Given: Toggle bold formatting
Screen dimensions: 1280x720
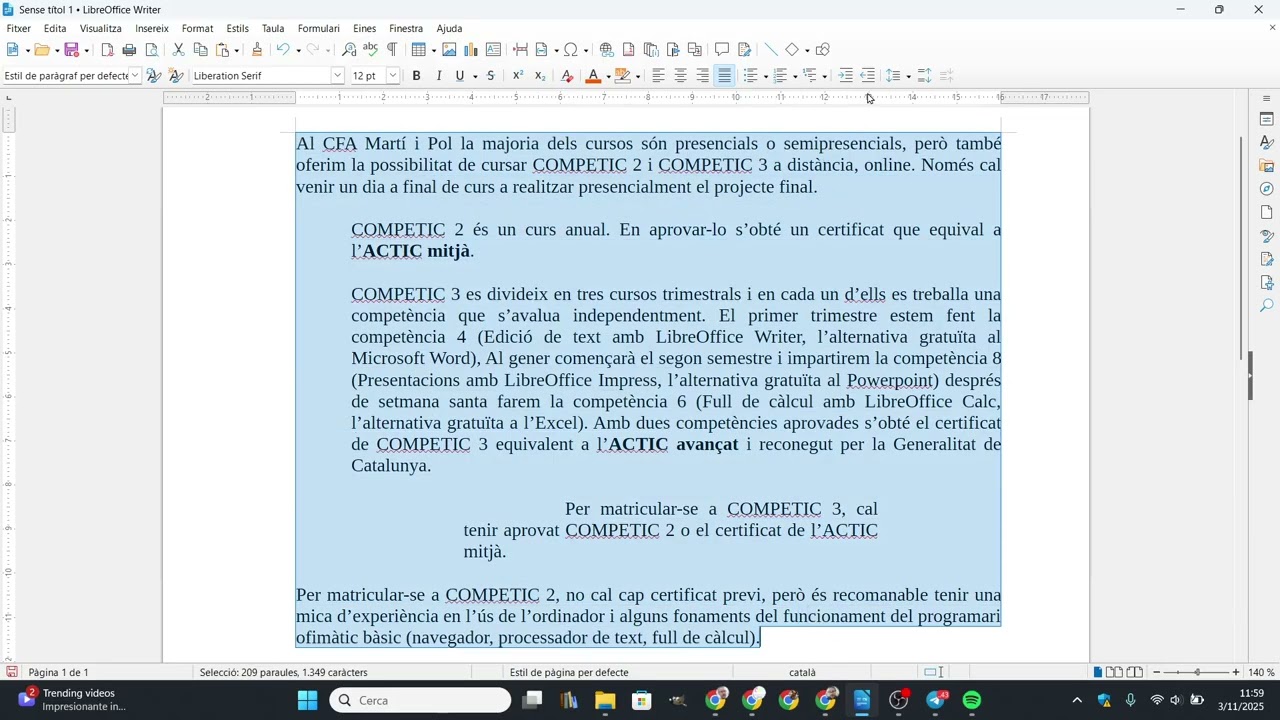Looking at the screenshot, I should pos(417,76).
